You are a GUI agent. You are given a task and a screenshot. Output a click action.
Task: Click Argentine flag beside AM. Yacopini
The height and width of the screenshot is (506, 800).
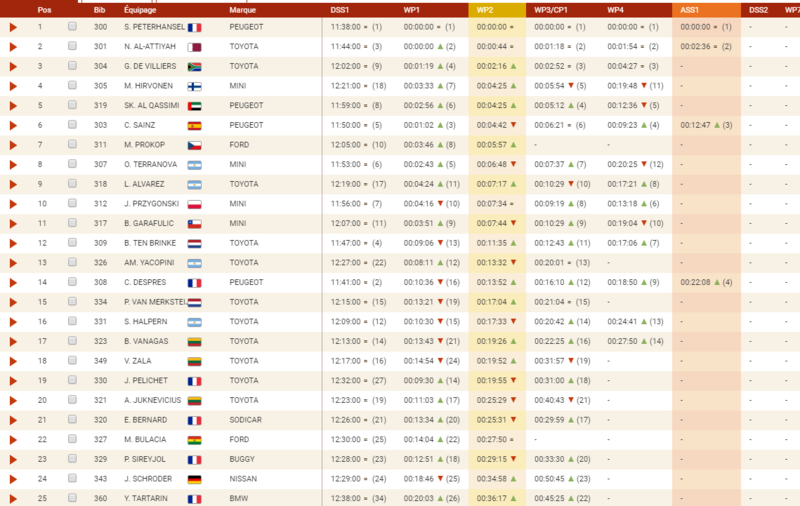[x=194, y=263]
